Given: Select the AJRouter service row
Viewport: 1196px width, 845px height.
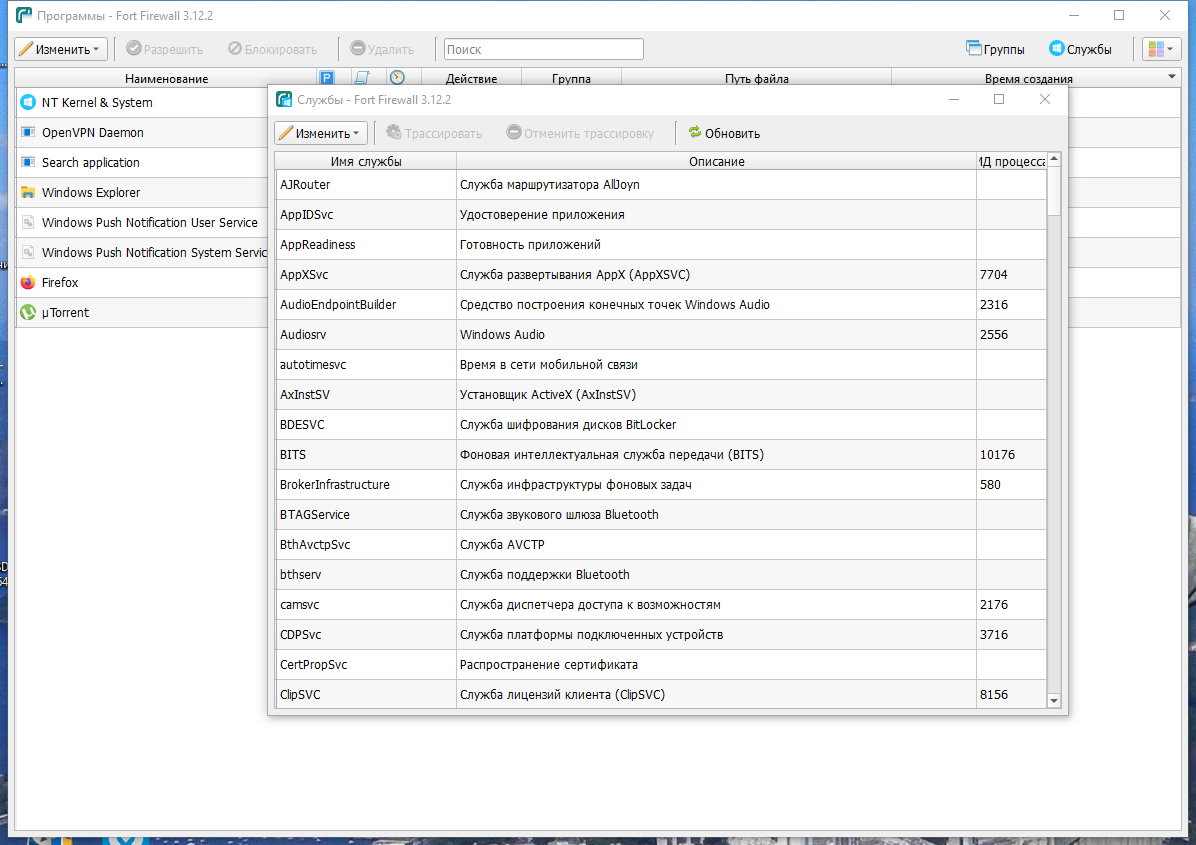Looking at the screenshot, I should click(x=661, y=185).
